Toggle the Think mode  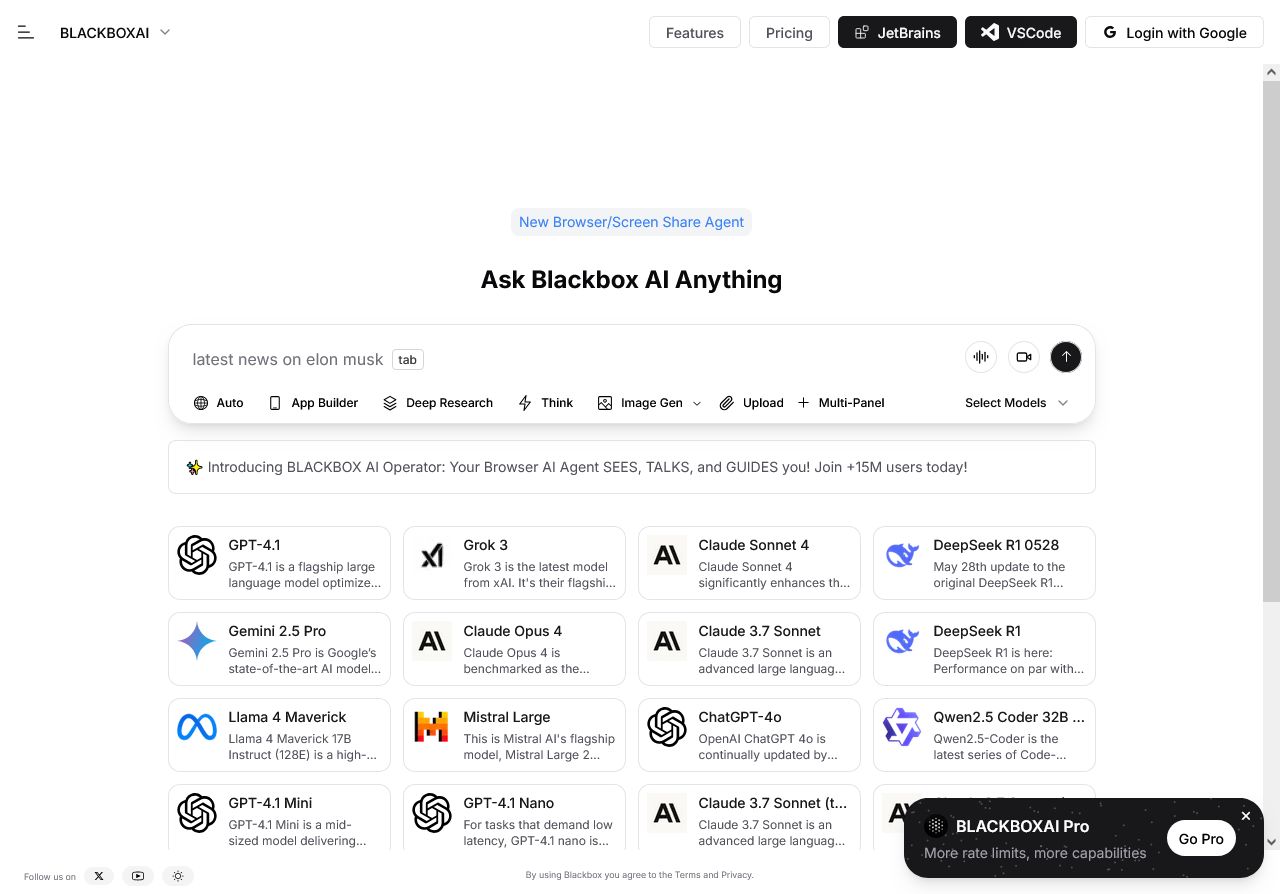(x=545, y=403)
